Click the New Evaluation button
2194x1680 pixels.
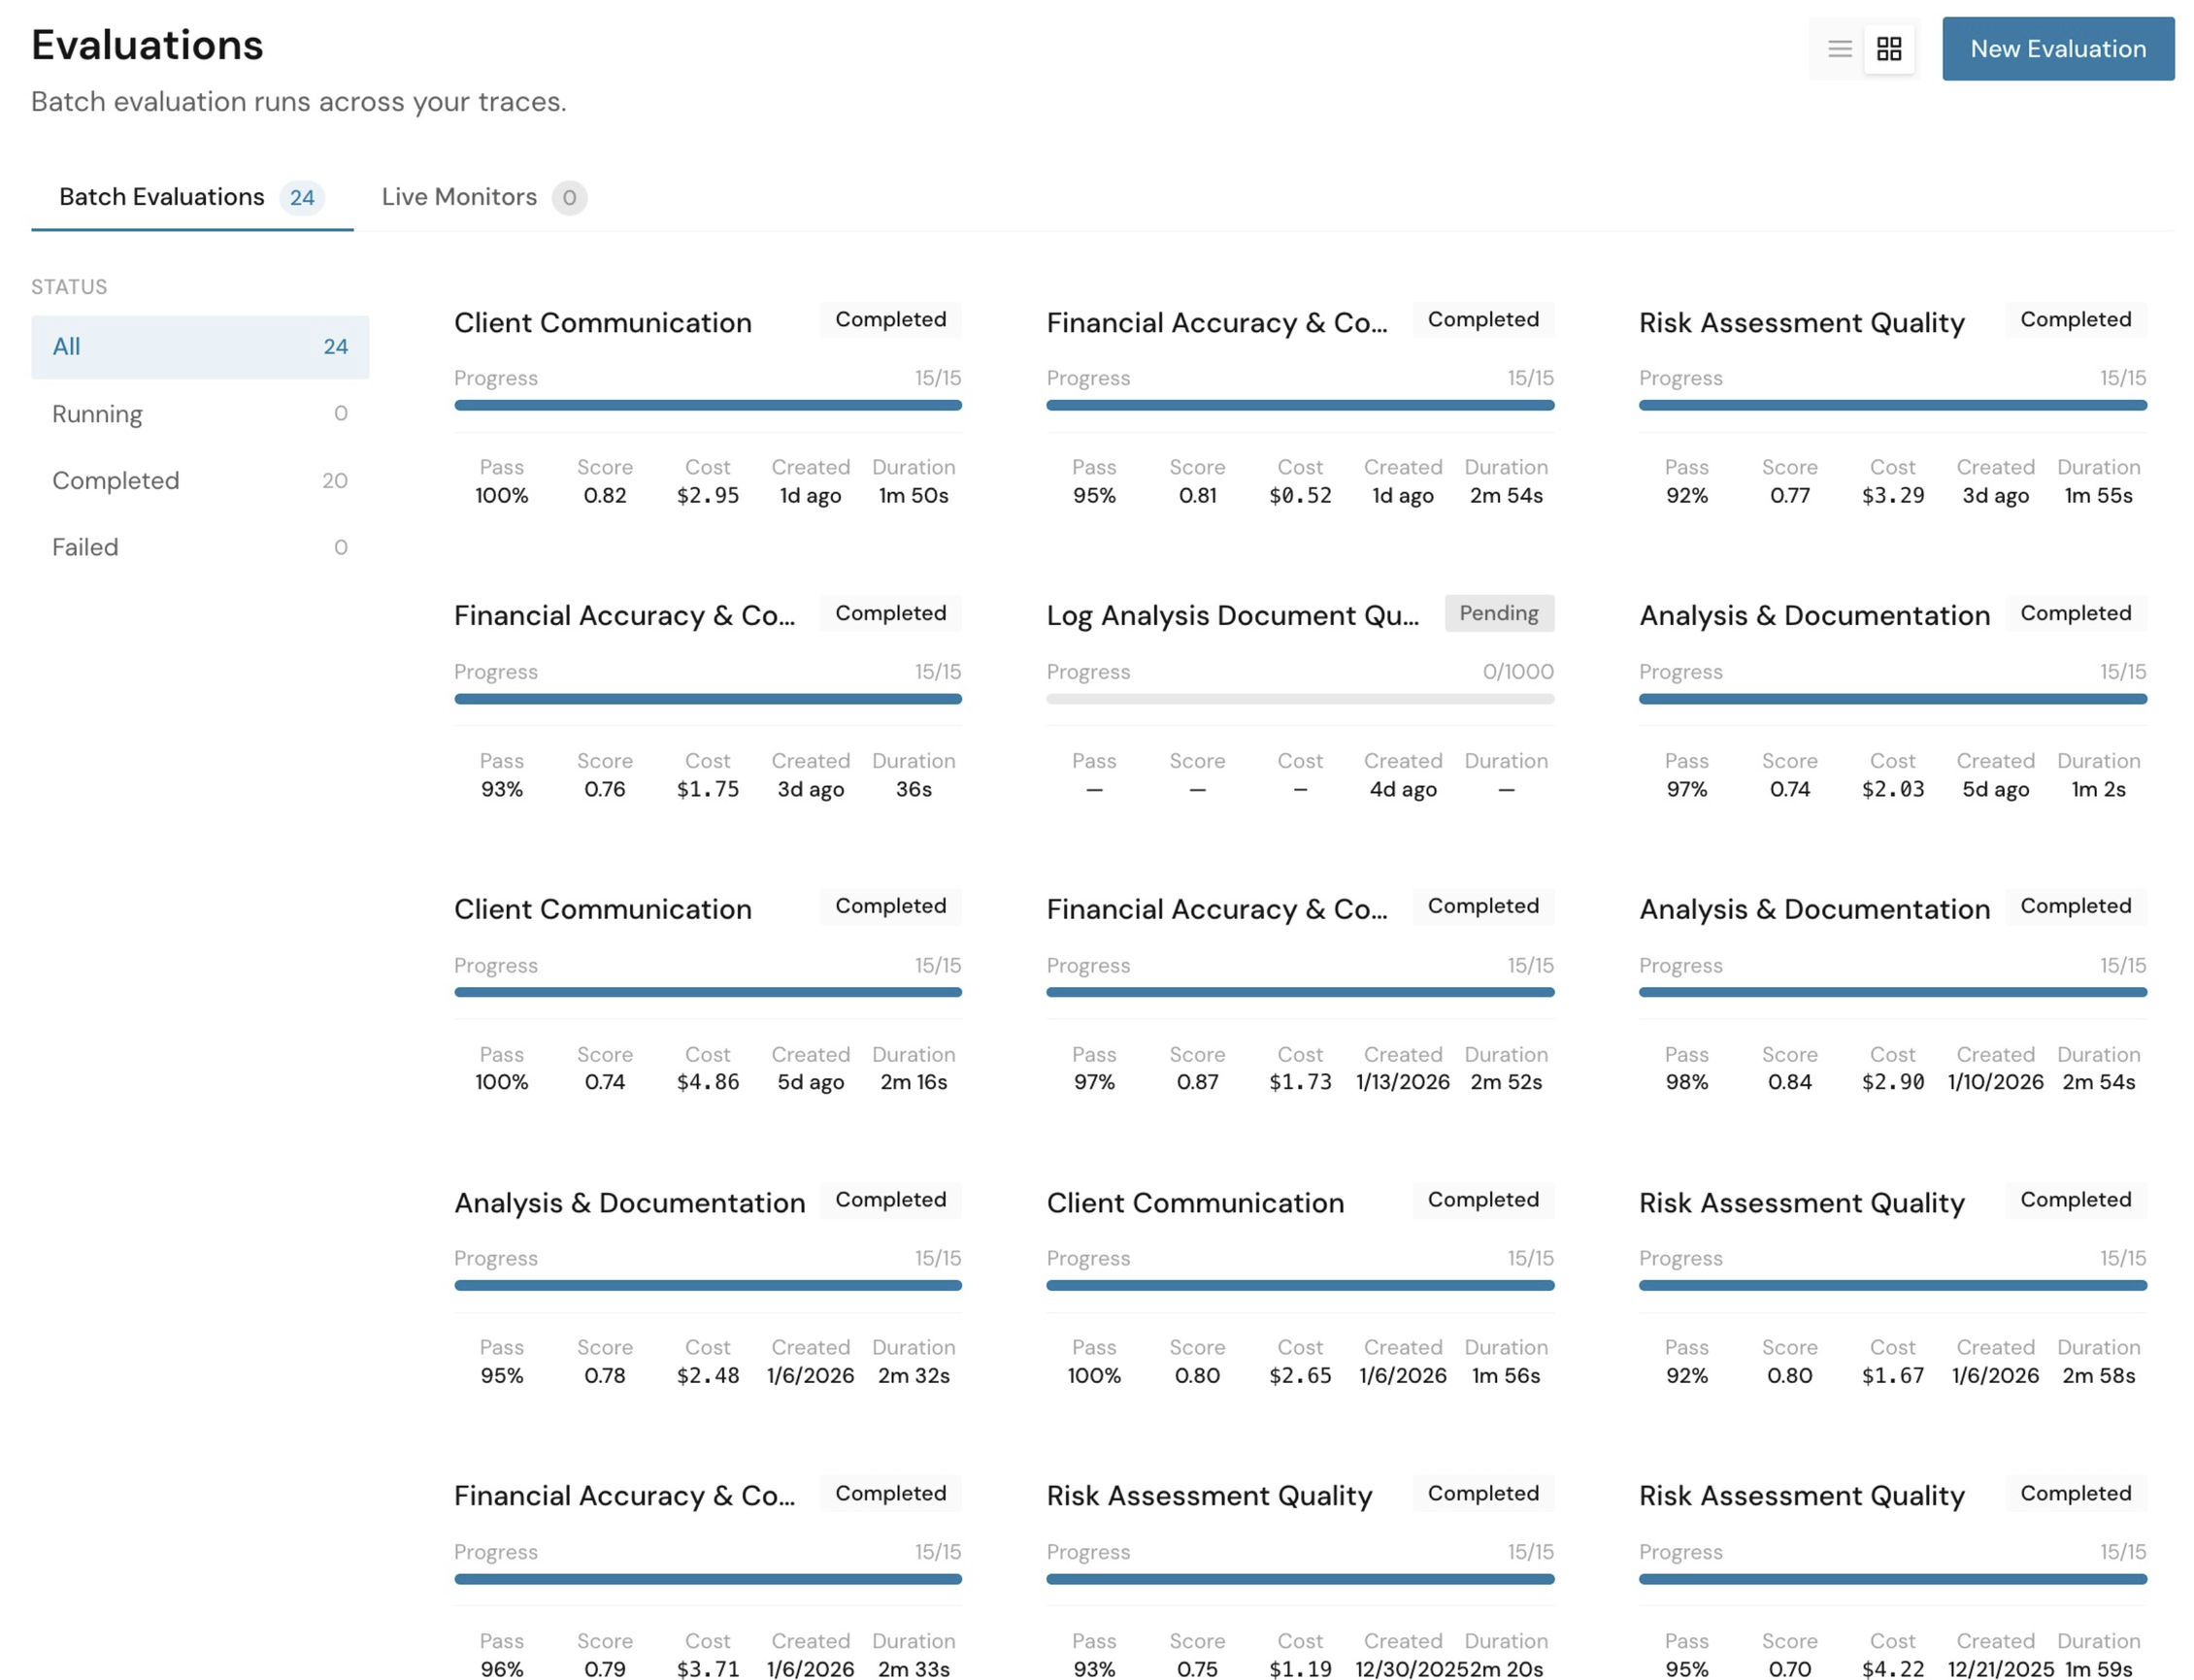pos(2057,49)
